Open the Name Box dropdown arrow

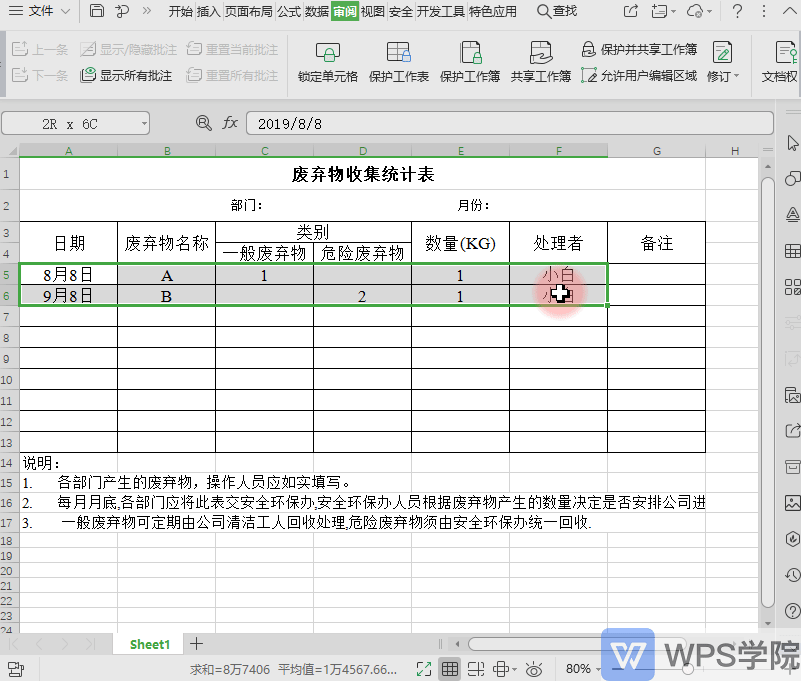coord(144,124)
